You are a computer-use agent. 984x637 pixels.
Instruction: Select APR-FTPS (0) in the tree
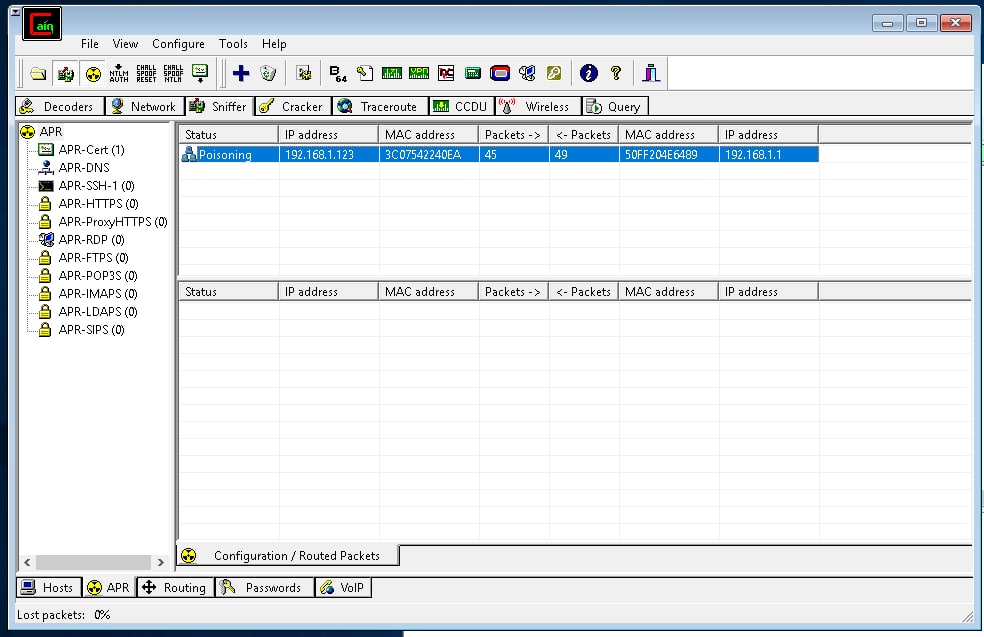coord(94,257)
